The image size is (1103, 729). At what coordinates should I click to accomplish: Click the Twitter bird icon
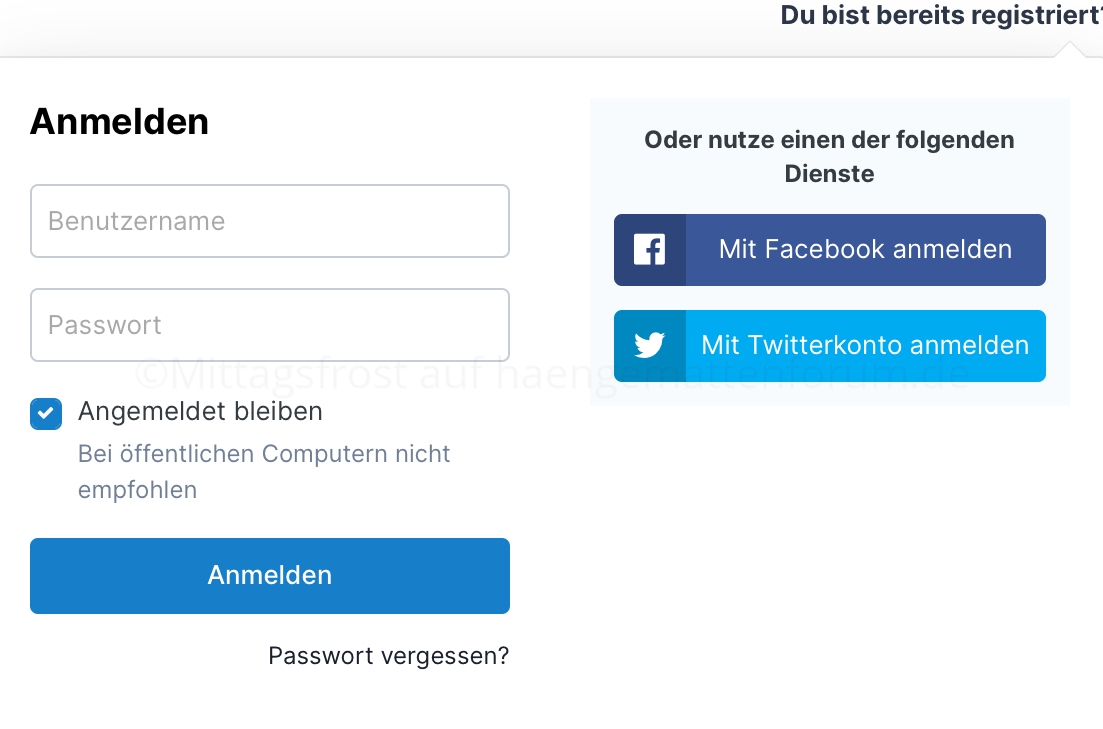tap(650, 346)
